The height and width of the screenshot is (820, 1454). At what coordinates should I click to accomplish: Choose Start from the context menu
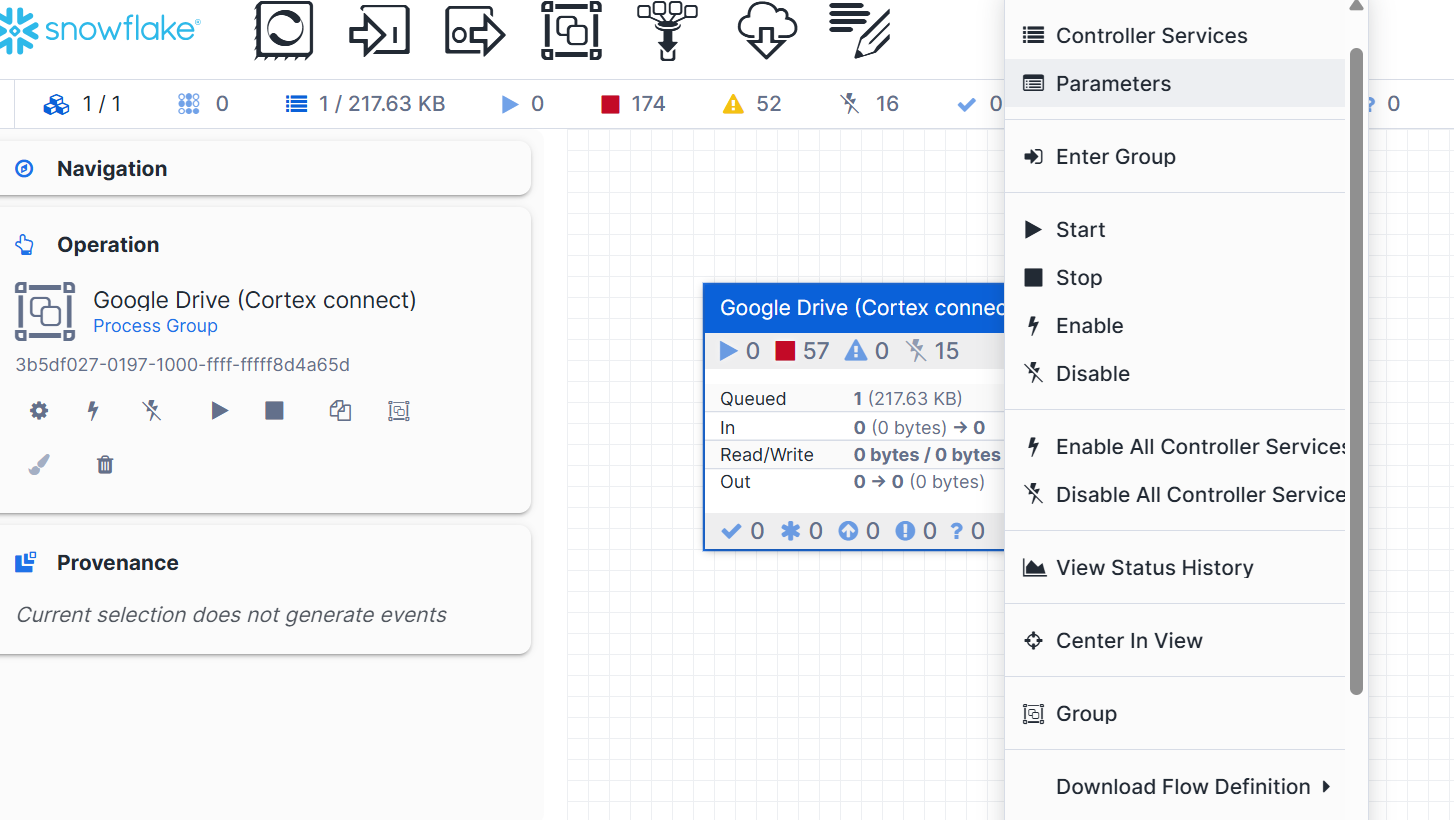pyautogui.click(x=1174, y=230)
